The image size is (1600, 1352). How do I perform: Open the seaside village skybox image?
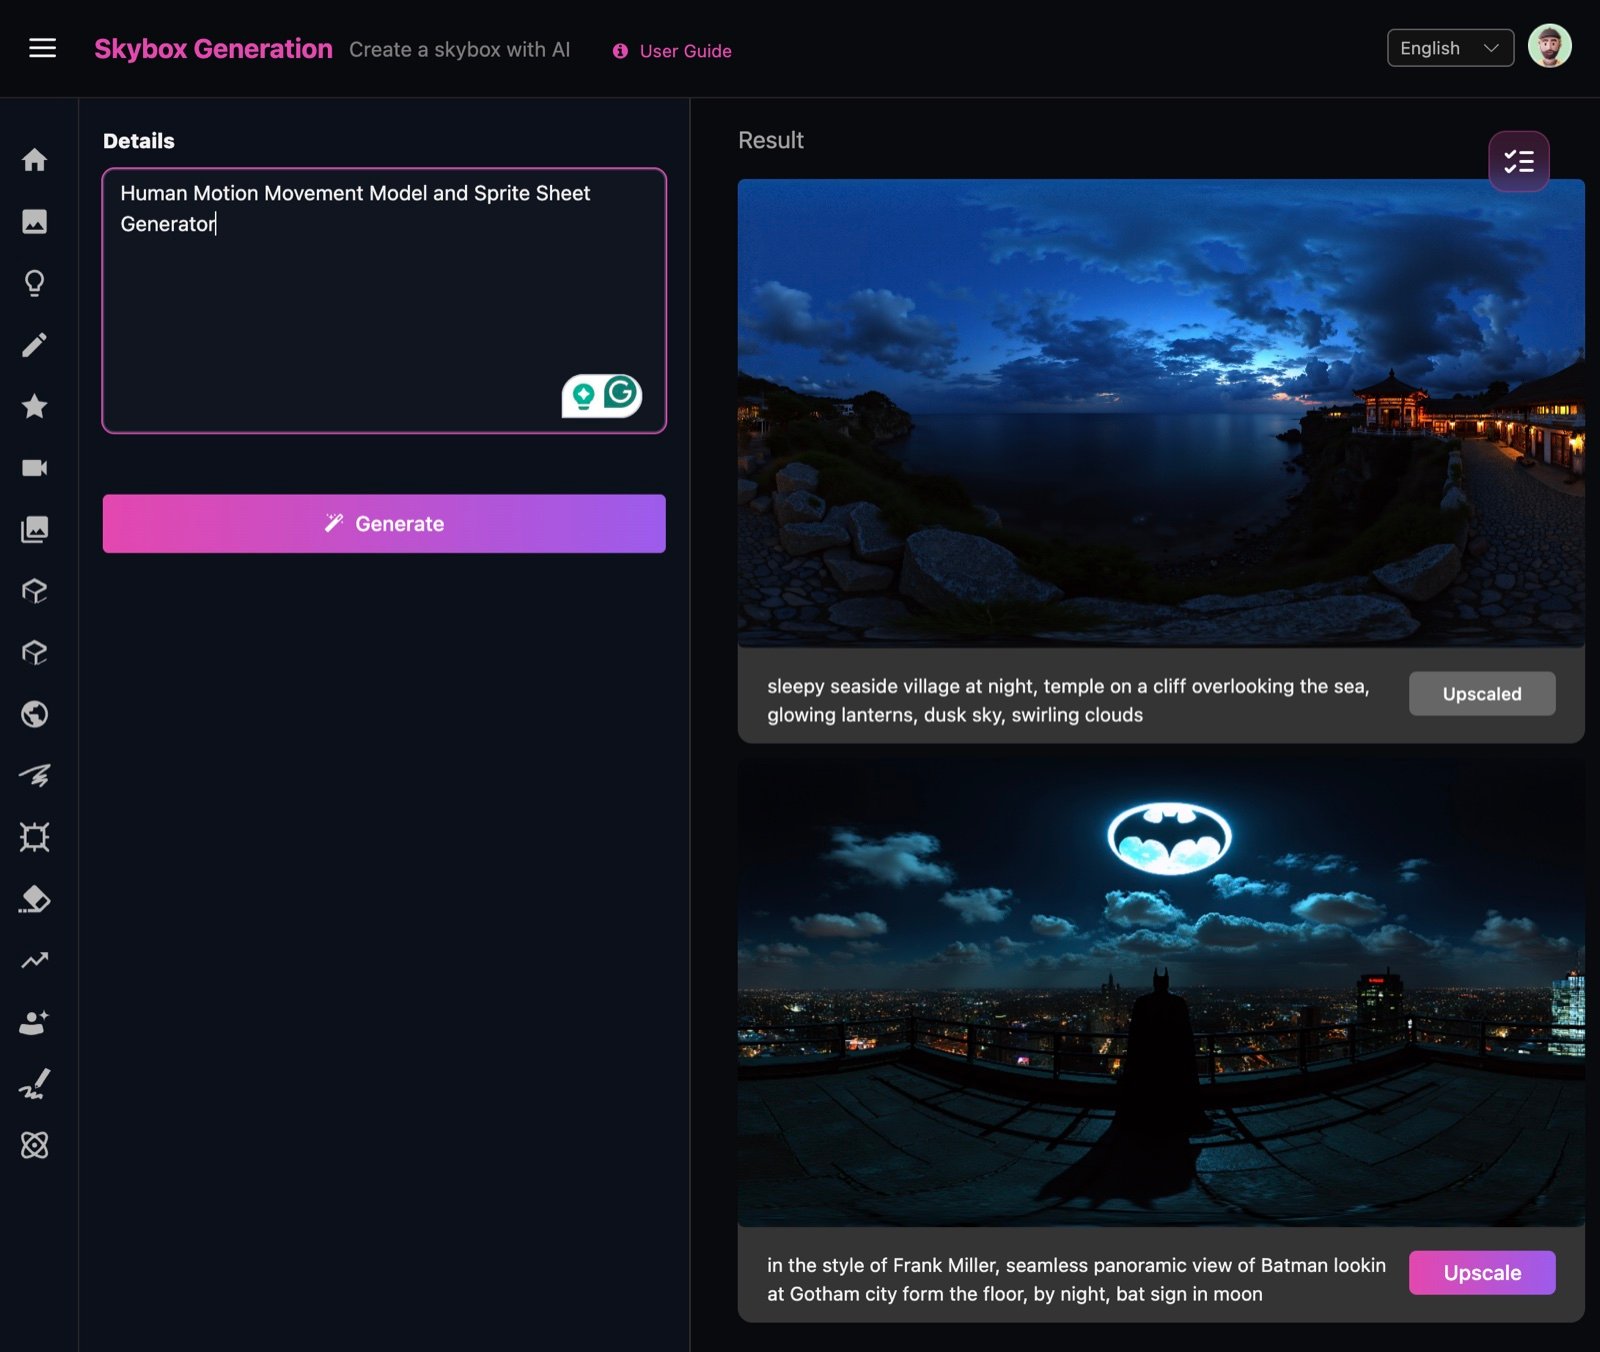(x=1161, y=413)
